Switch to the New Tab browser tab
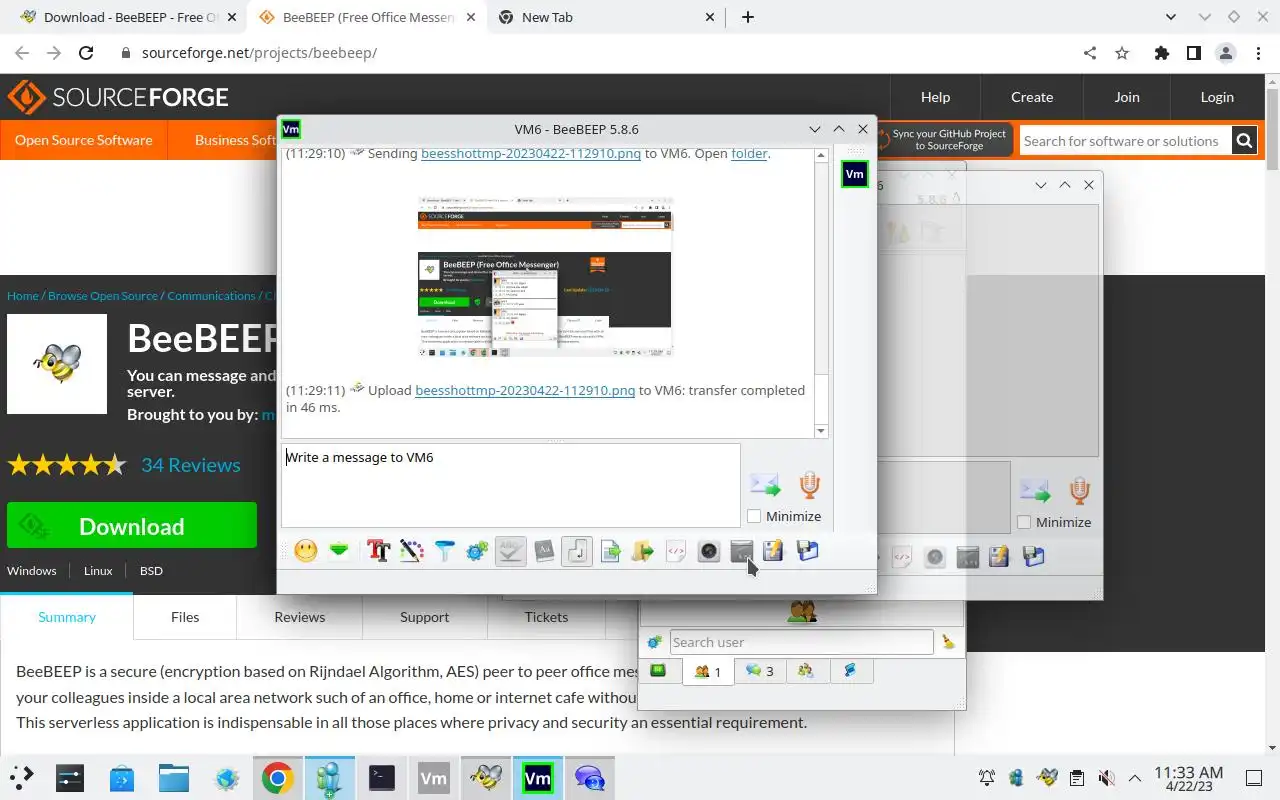Viewport: 1280px width, 800px height. tap(607, 17)
